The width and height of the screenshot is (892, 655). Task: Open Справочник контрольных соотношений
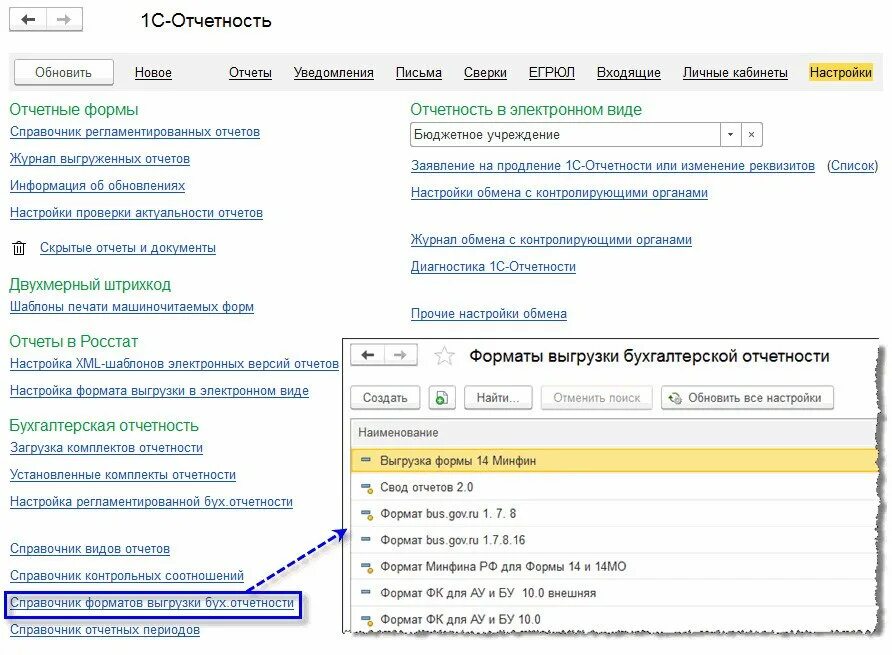tap(127, 576)
